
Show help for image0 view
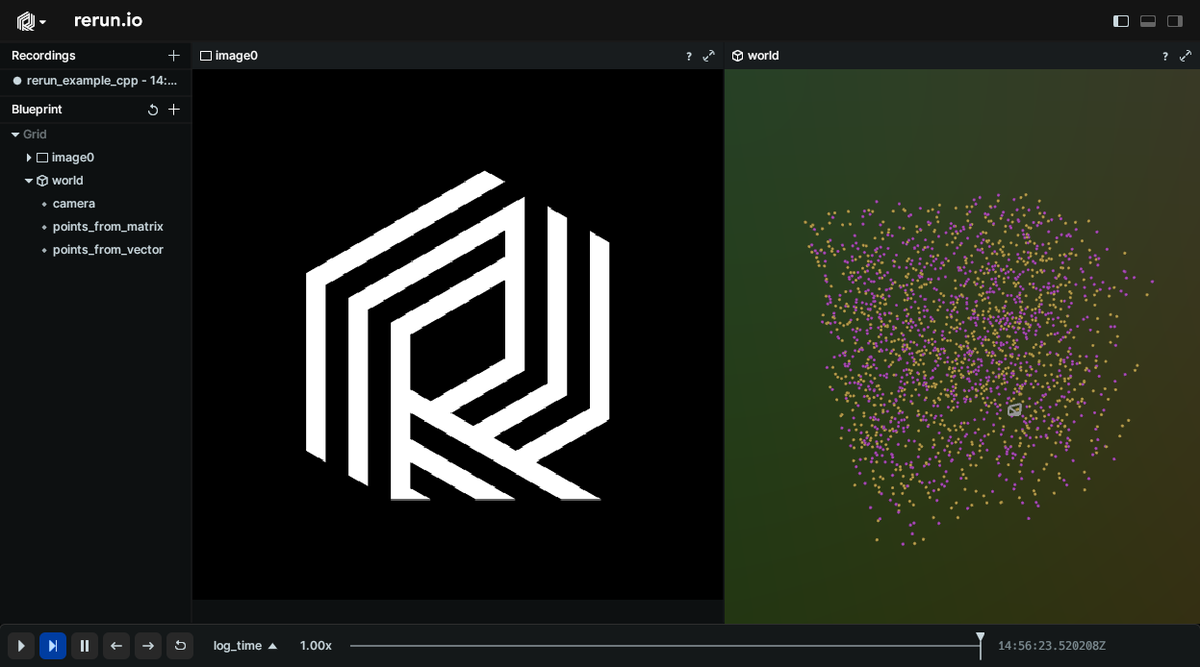(688, 57)
